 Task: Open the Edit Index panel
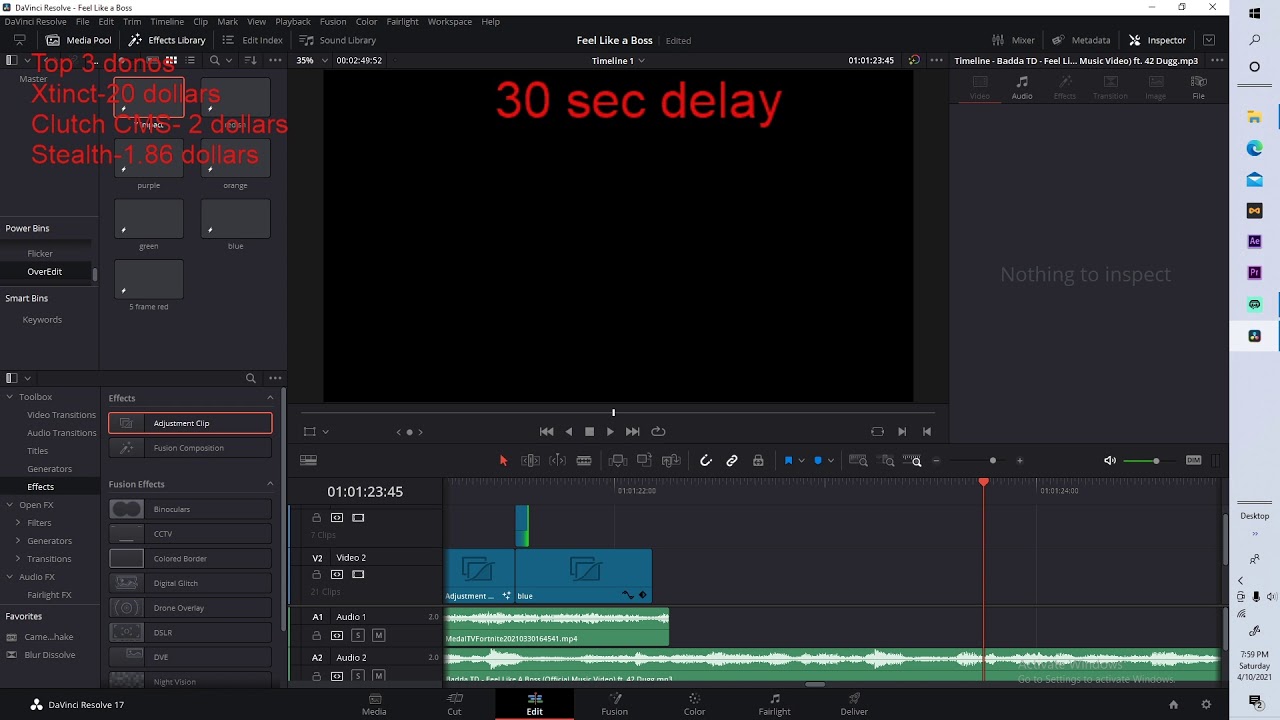[253, 40]
